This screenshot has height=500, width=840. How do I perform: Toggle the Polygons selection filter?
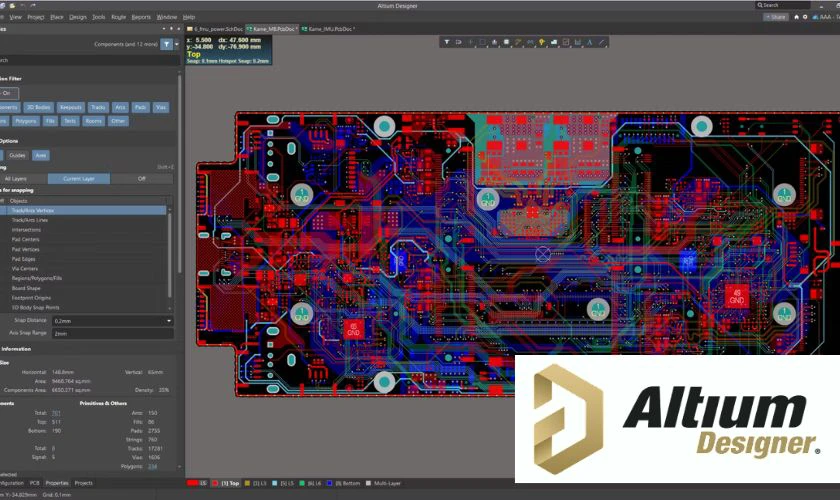coord(26,121)
